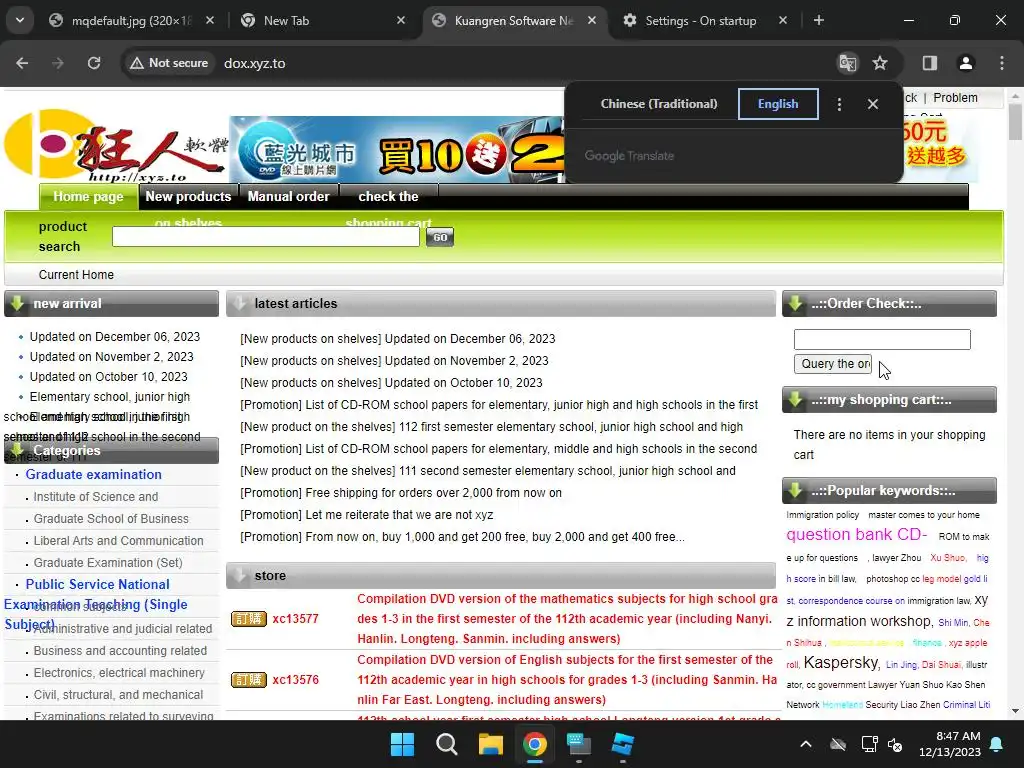Close the Settings - On startup tab

782,20
